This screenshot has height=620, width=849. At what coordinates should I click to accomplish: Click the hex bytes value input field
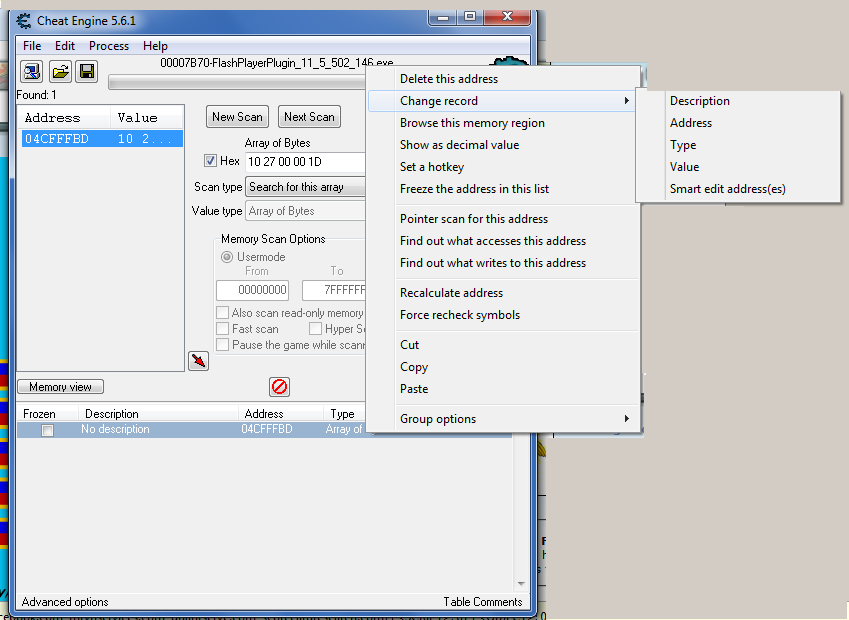(305, 161)
